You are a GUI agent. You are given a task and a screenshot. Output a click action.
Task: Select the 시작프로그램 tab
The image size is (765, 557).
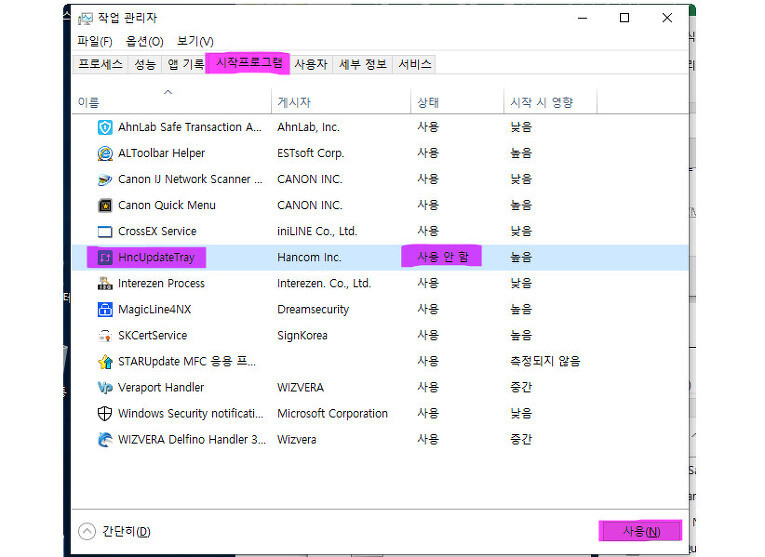click(x=249, y=63)
